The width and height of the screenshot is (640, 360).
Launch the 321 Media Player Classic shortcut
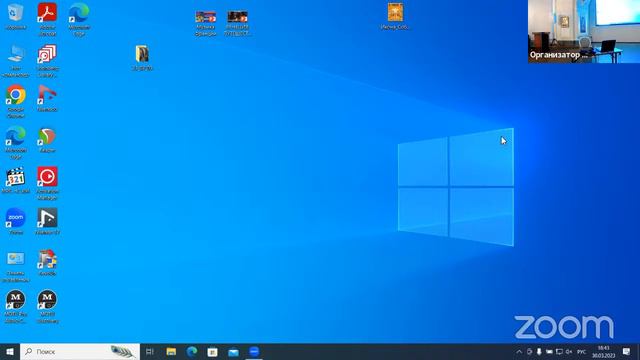click(x=16, y=177)
